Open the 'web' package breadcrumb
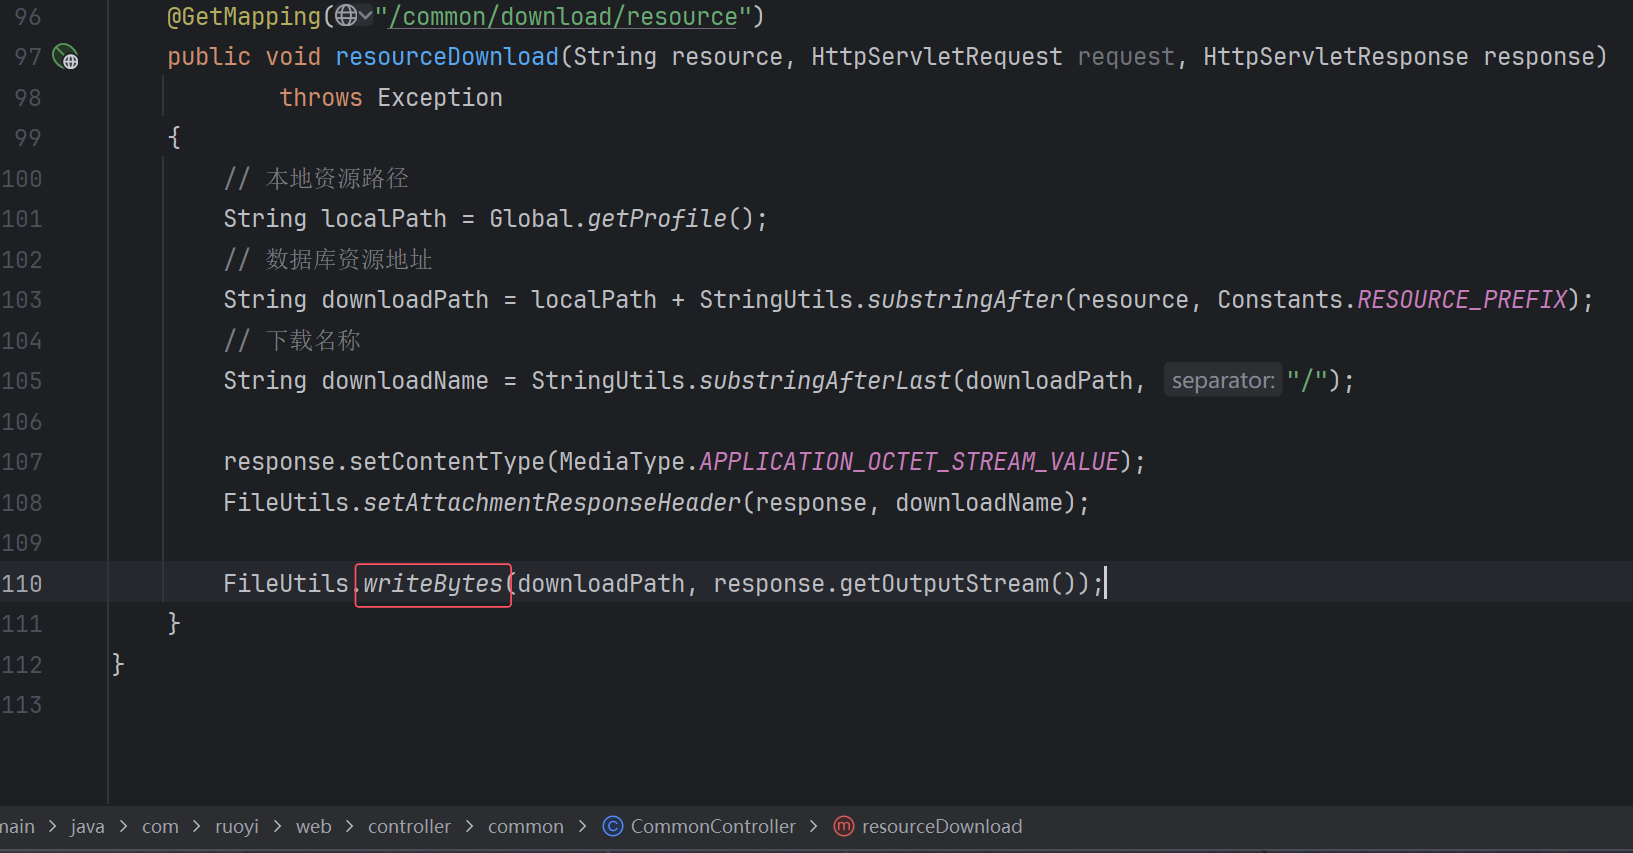Viewport: 1633px width, 853px height. coord(313,827)
